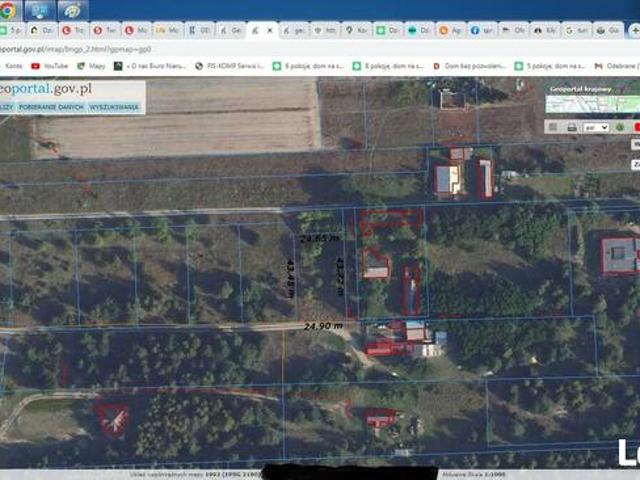Click the grid icon in map toolbar
Screen dimensions: 640x480
553,127
